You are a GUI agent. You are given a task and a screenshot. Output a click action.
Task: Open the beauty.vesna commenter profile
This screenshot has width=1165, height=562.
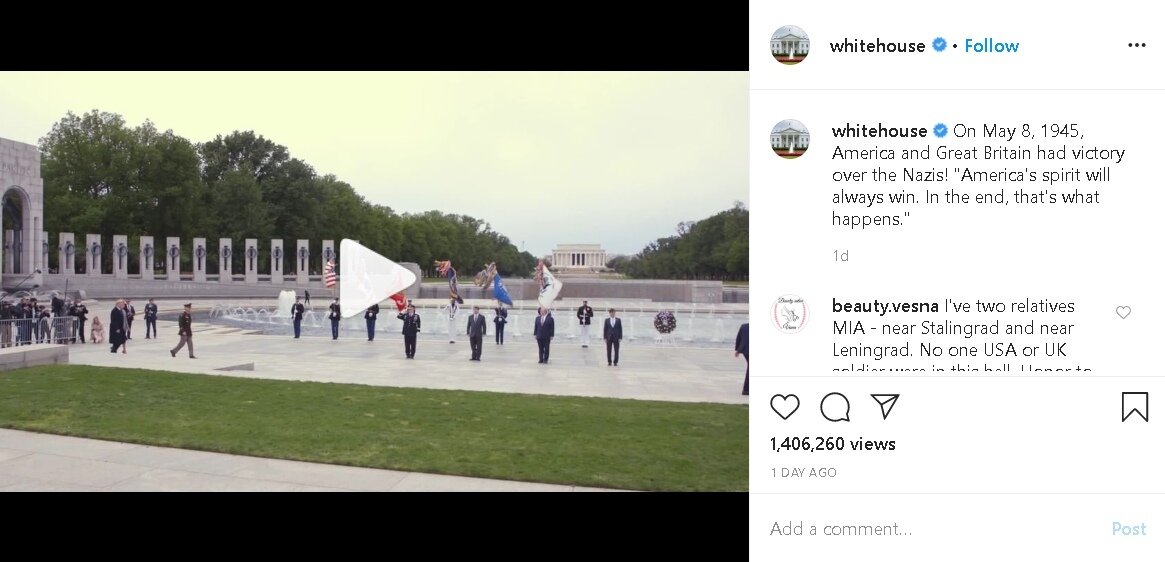pyautogui.click(x=885, y=306)
